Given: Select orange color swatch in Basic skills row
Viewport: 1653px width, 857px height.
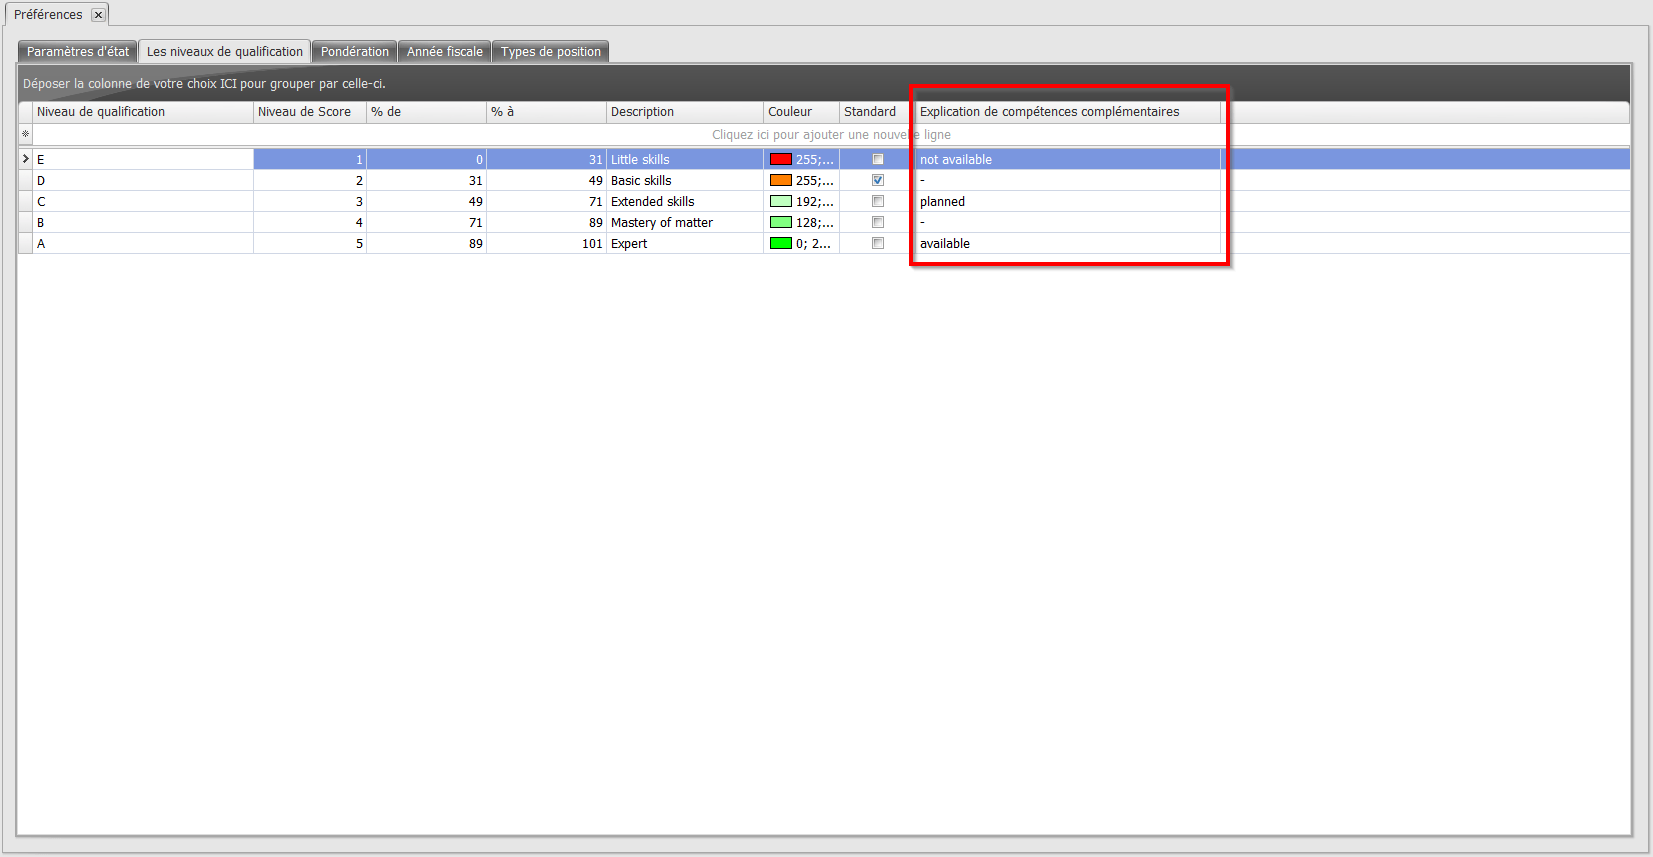Looking at the screenshot, I should [x=780, y=181].
